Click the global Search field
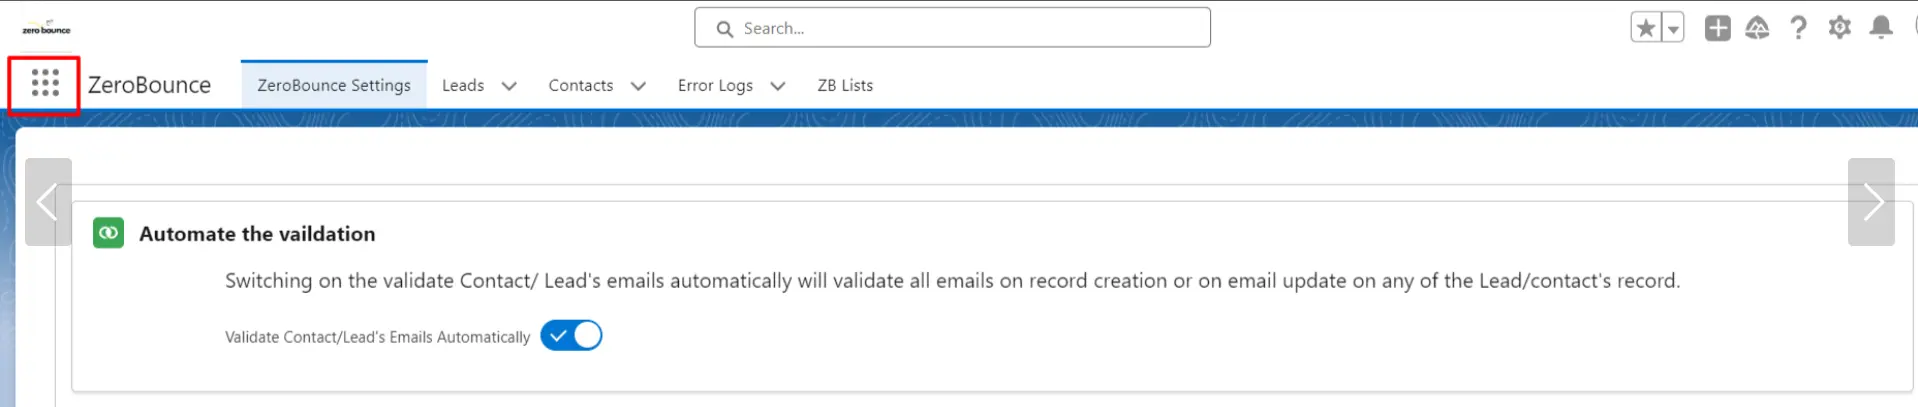This screenshot has height=407, width=1918. click(952, 28)
